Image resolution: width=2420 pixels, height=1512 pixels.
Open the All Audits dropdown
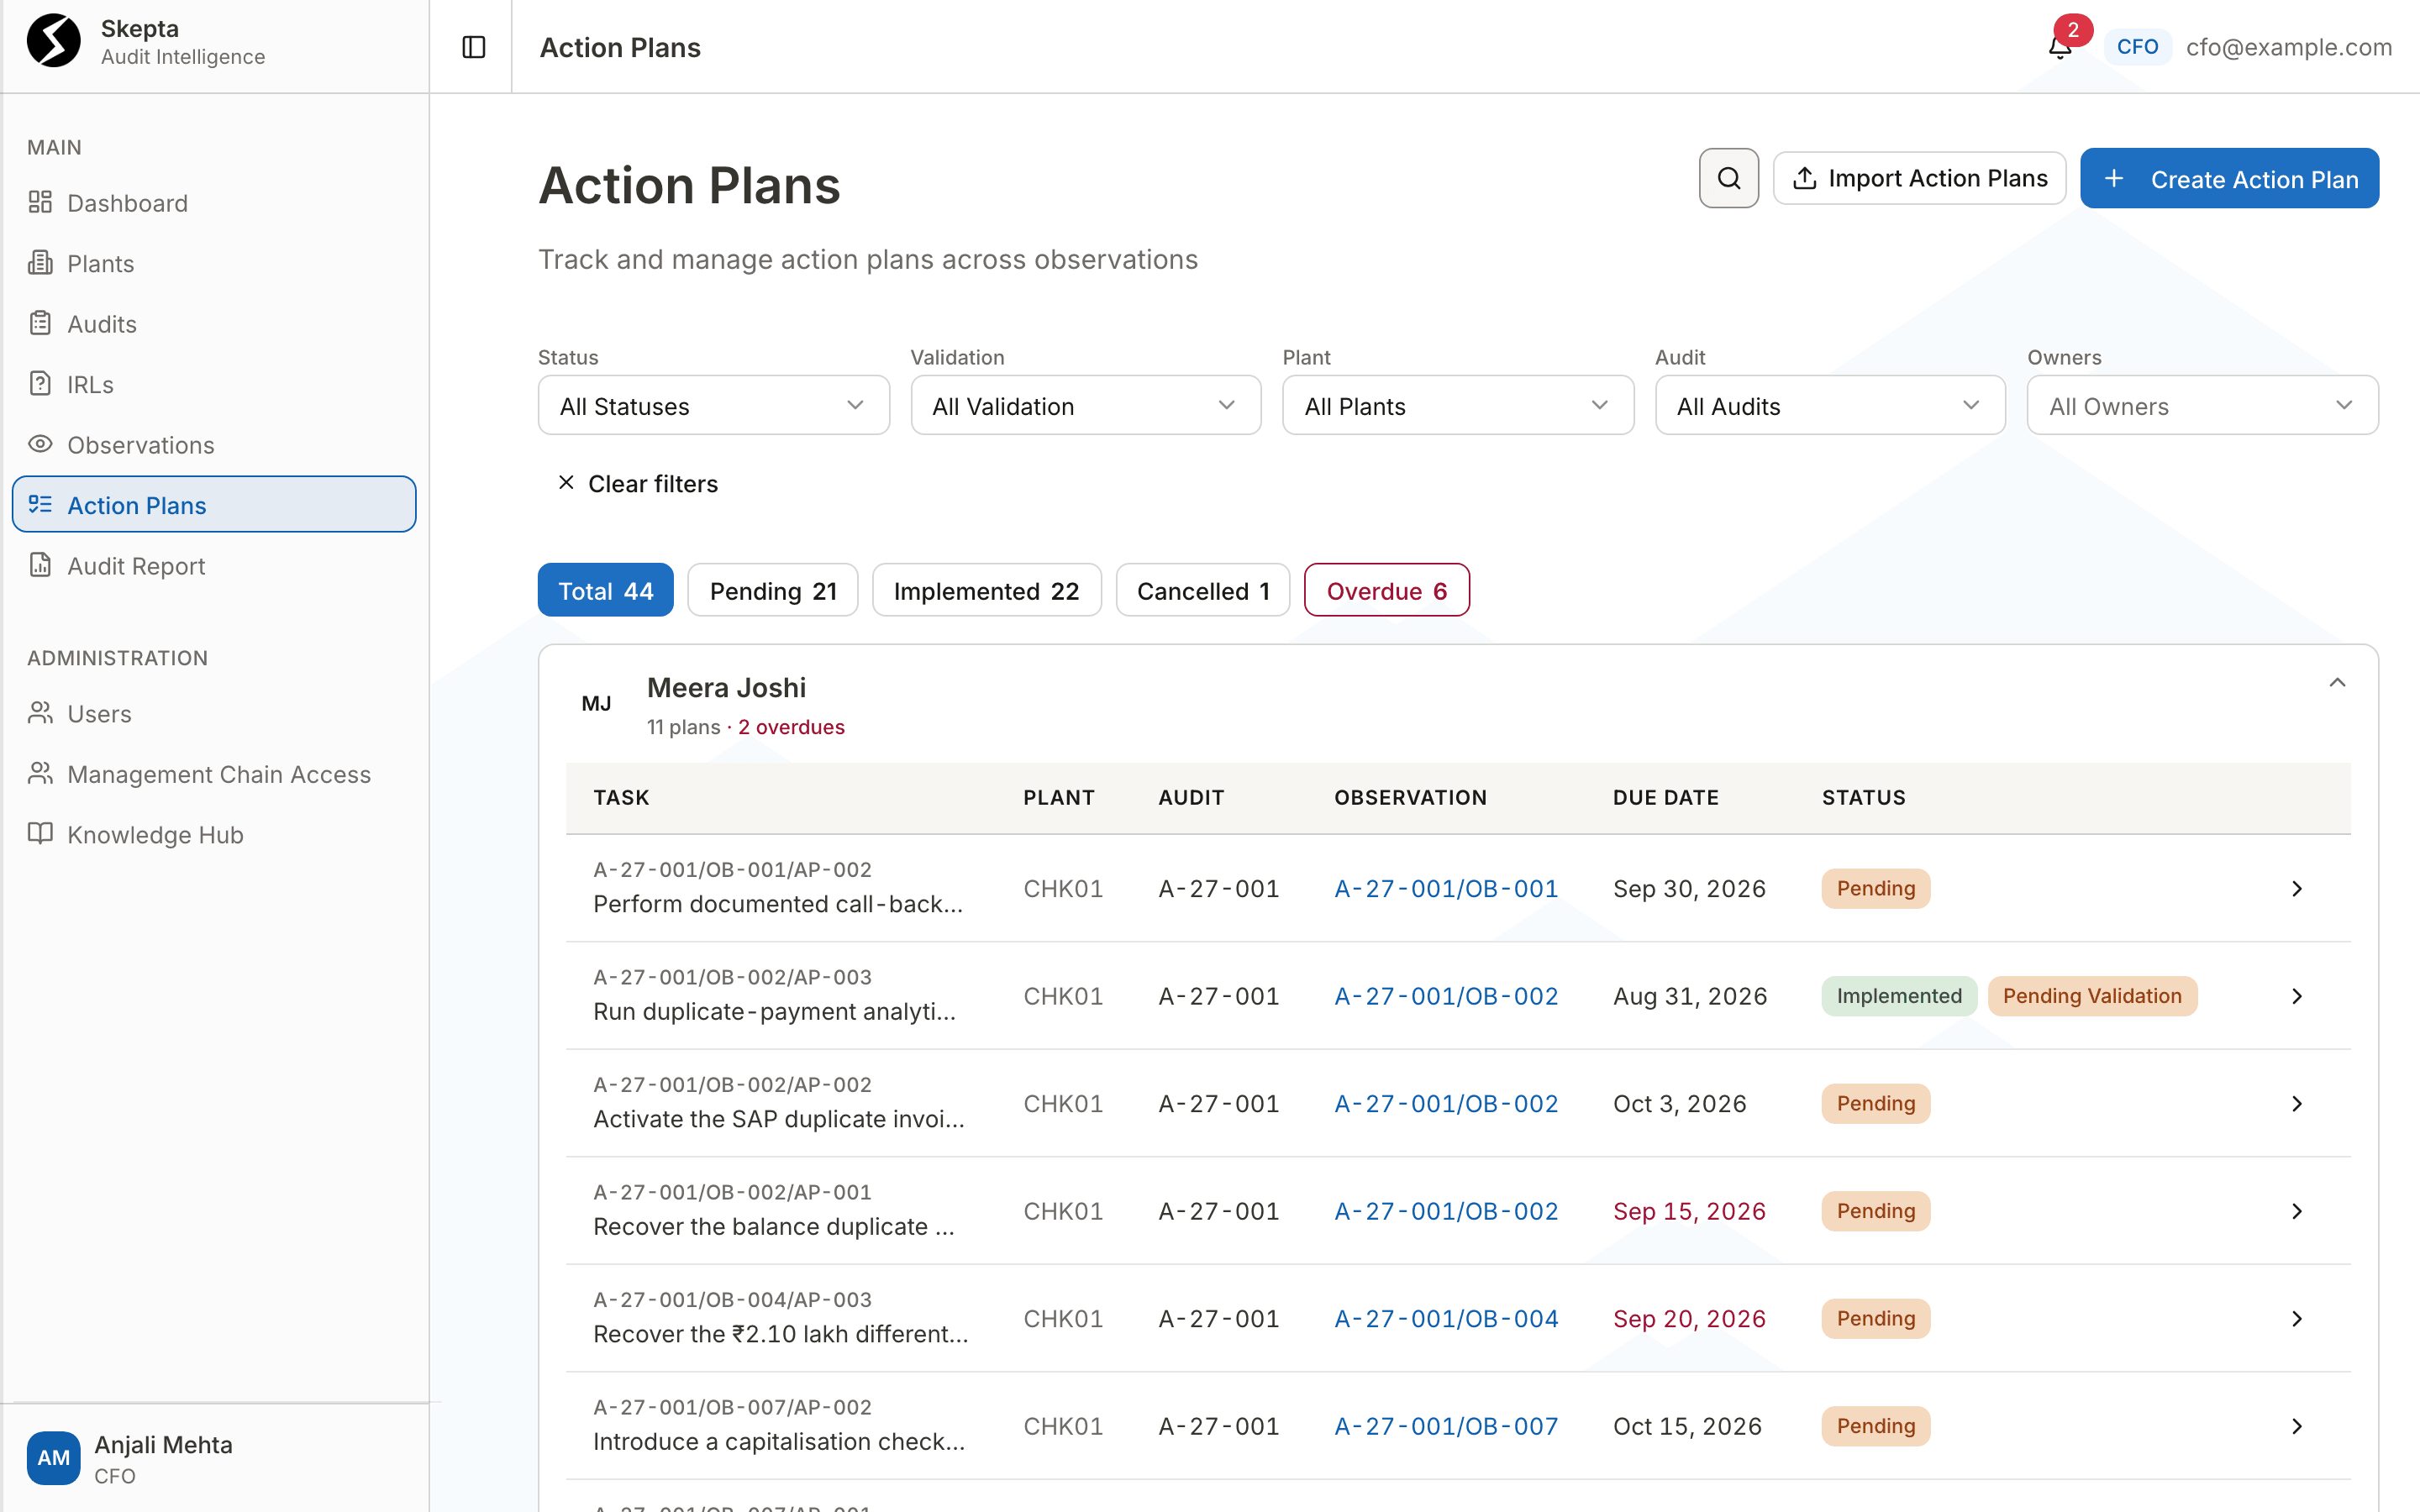coord(1829,405)
